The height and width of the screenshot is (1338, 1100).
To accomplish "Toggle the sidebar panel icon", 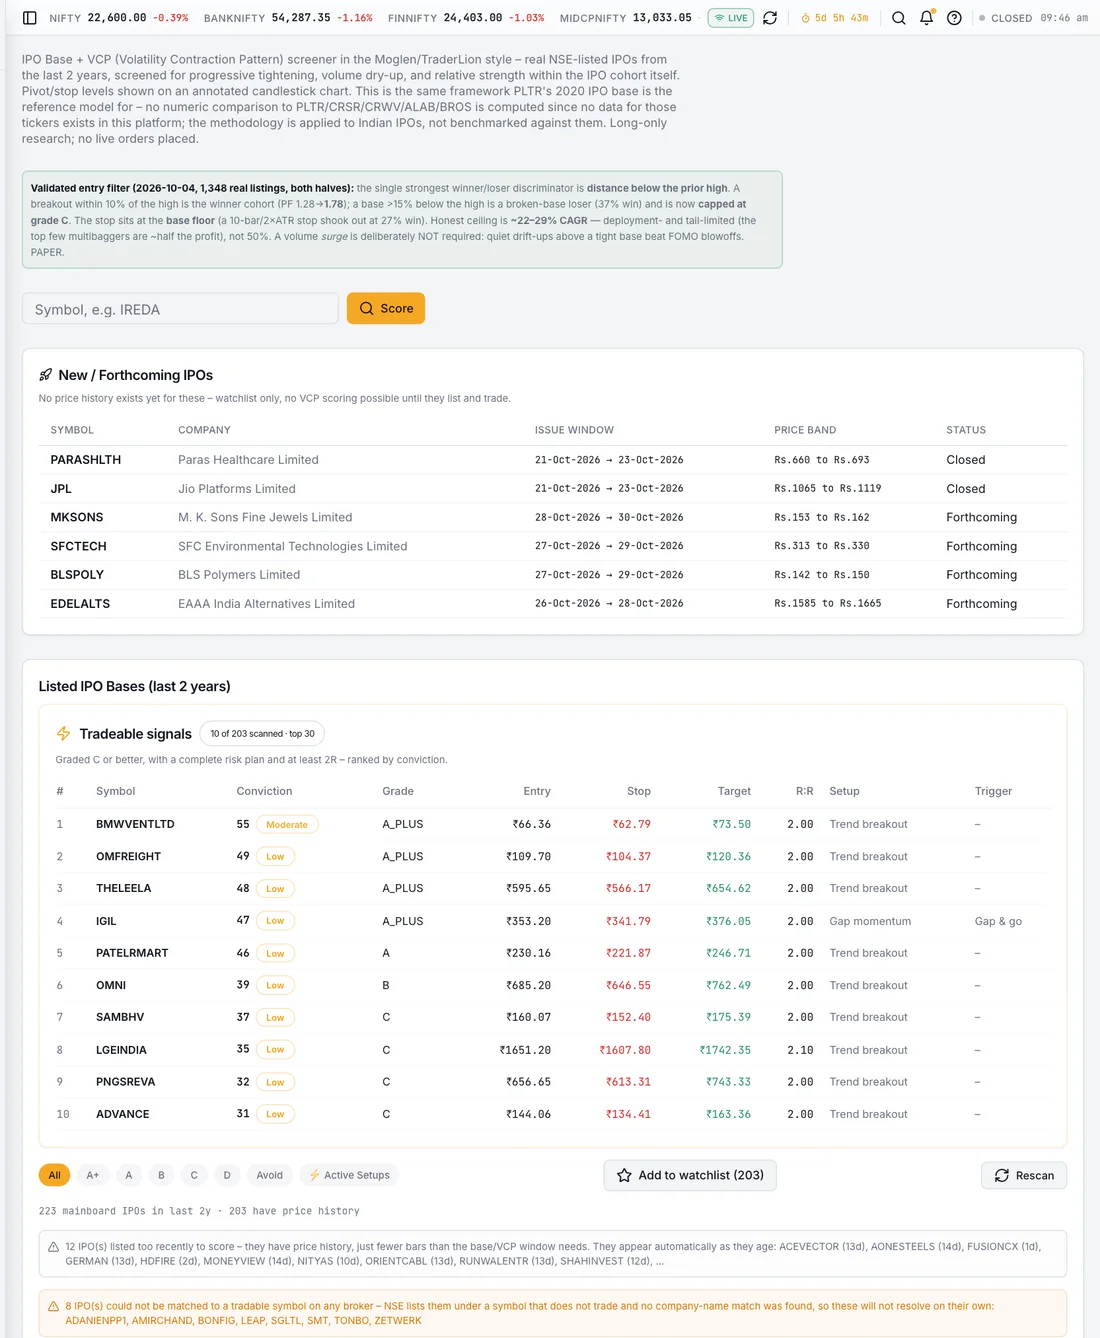I will (30, 18).
